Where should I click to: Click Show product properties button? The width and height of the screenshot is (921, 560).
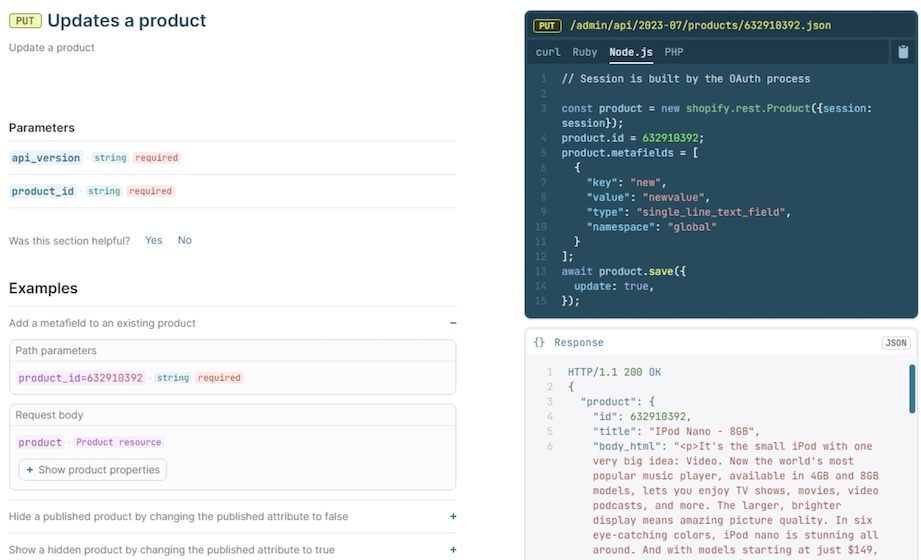93,470
